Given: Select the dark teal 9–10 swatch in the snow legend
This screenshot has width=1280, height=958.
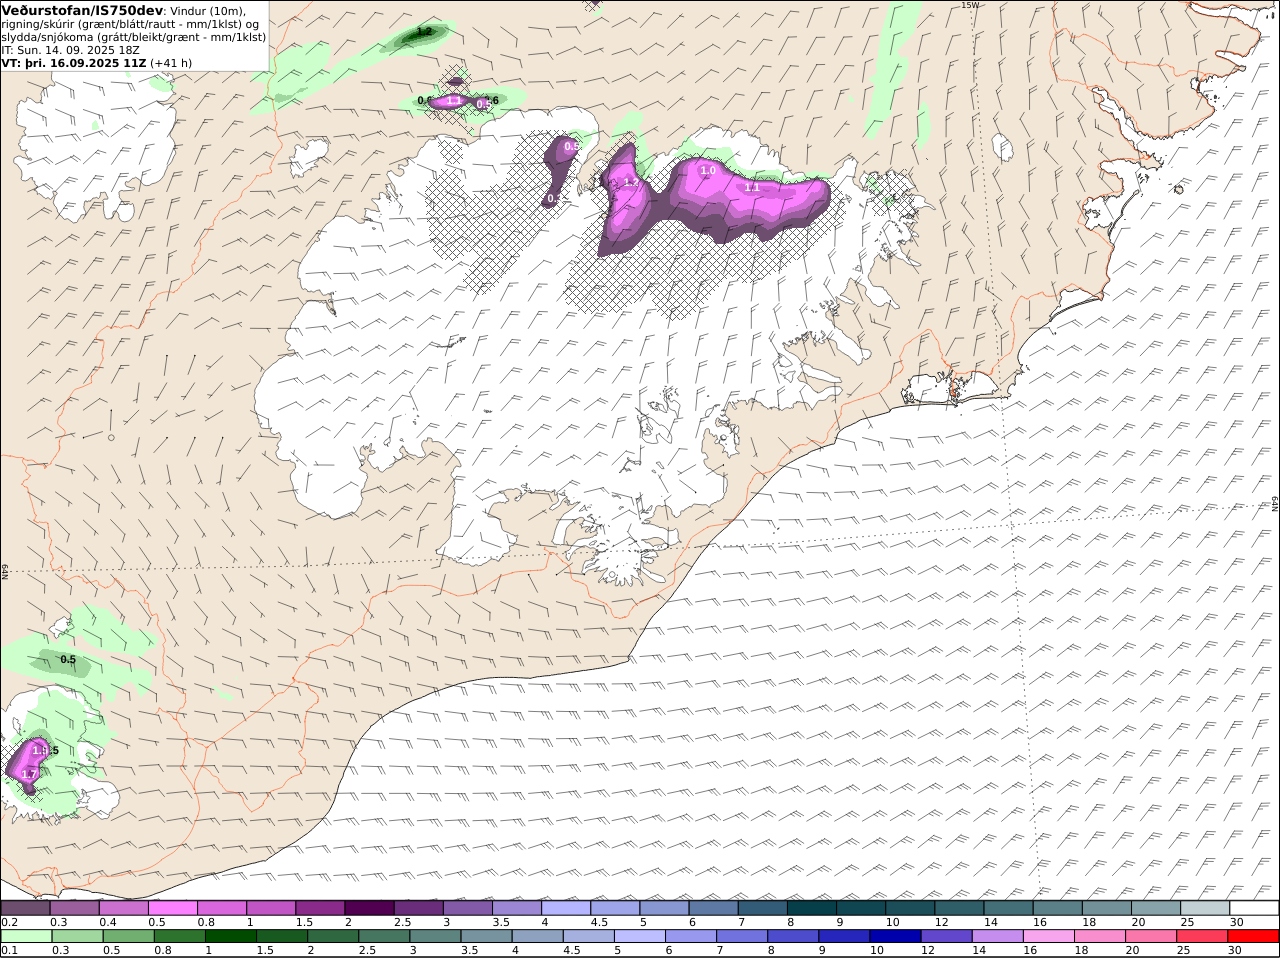Looking at the screenshot, I should coord(862,908).
